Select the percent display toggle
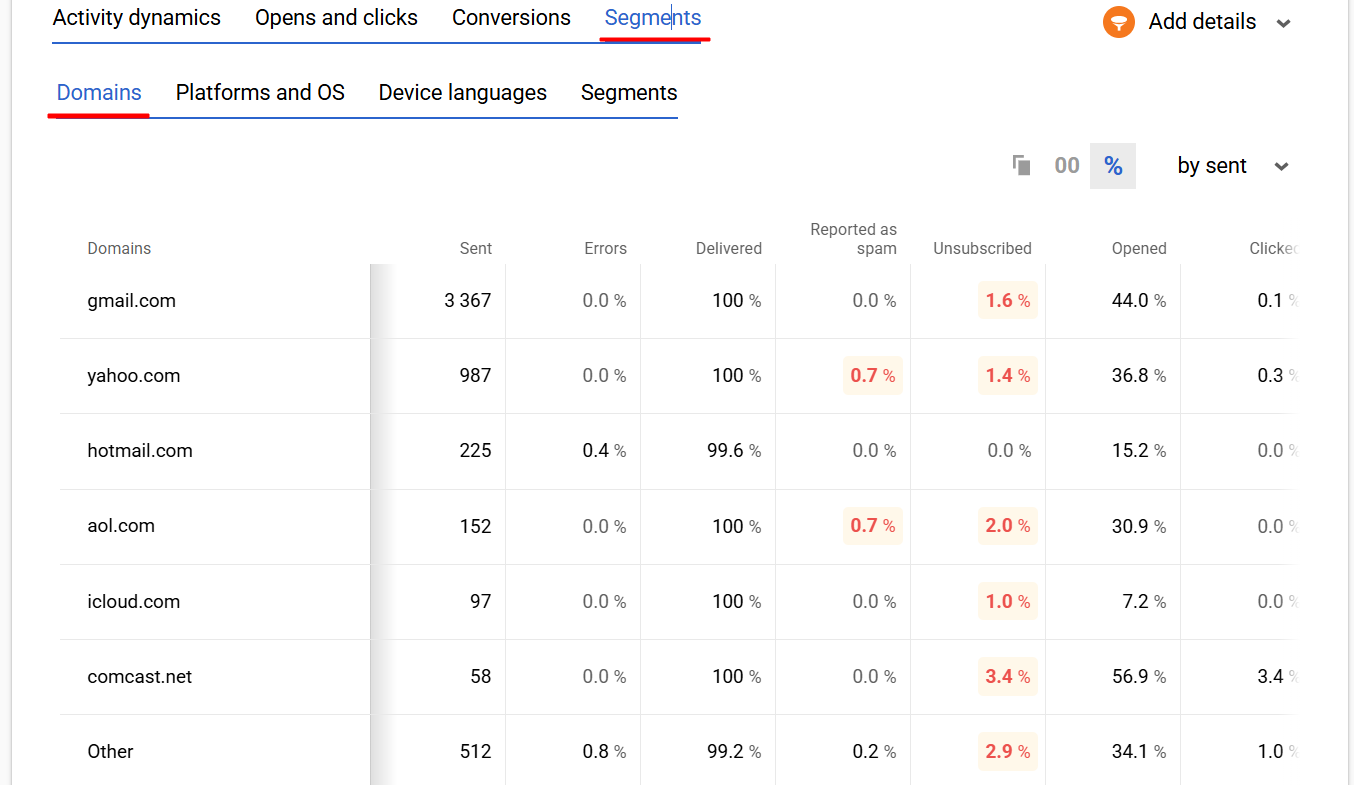Screen dimensions: 1354x785 point(1113,166)
